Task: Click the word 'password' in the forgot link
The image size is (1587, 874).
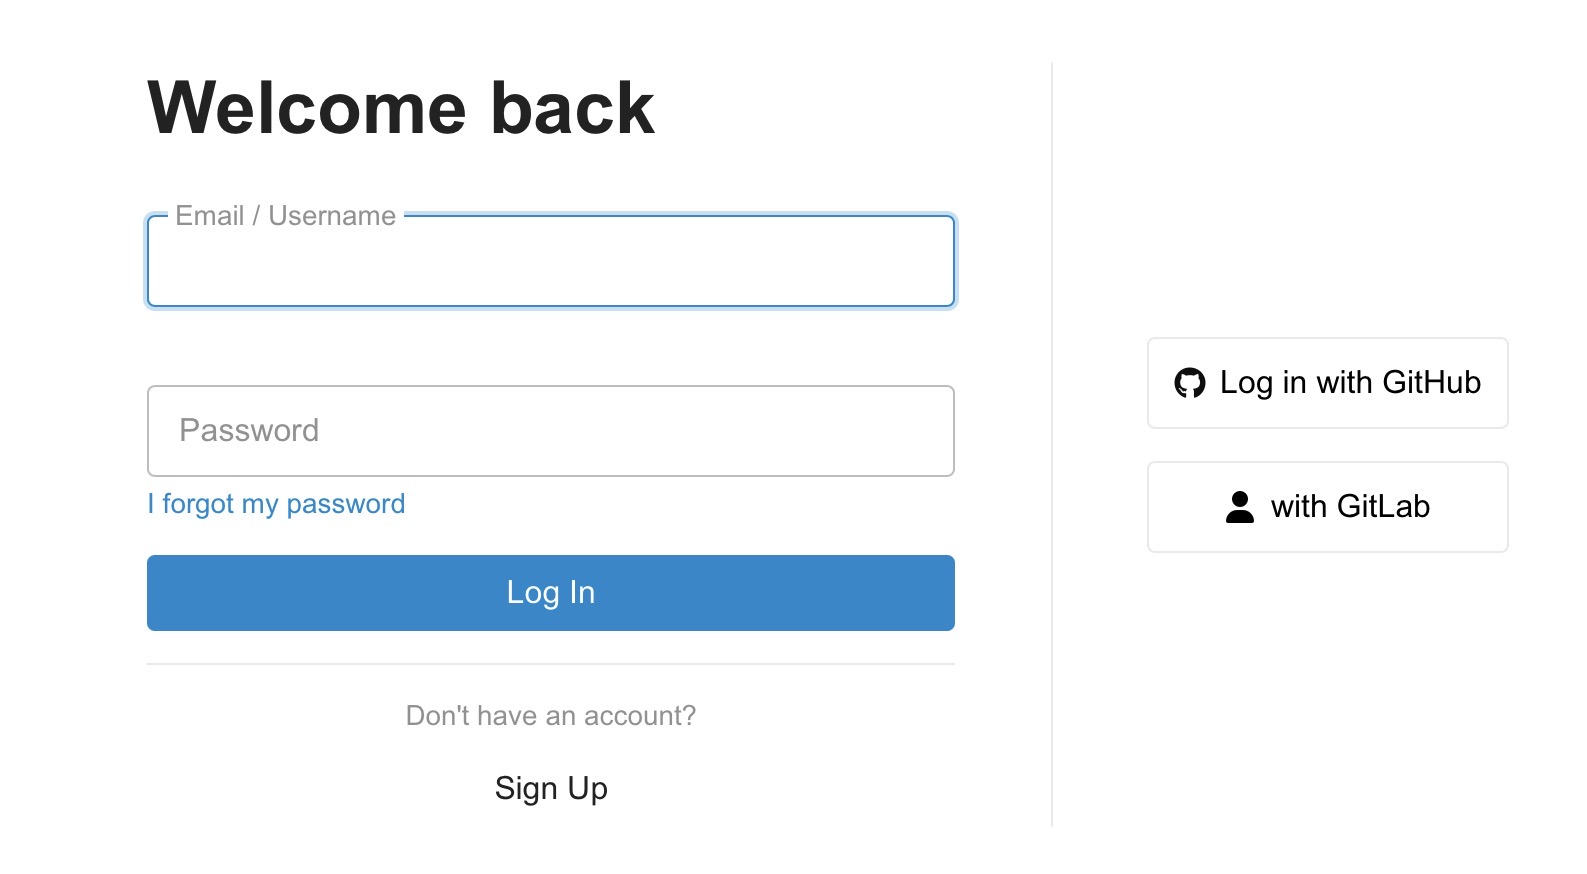Action: coord(346,504)
